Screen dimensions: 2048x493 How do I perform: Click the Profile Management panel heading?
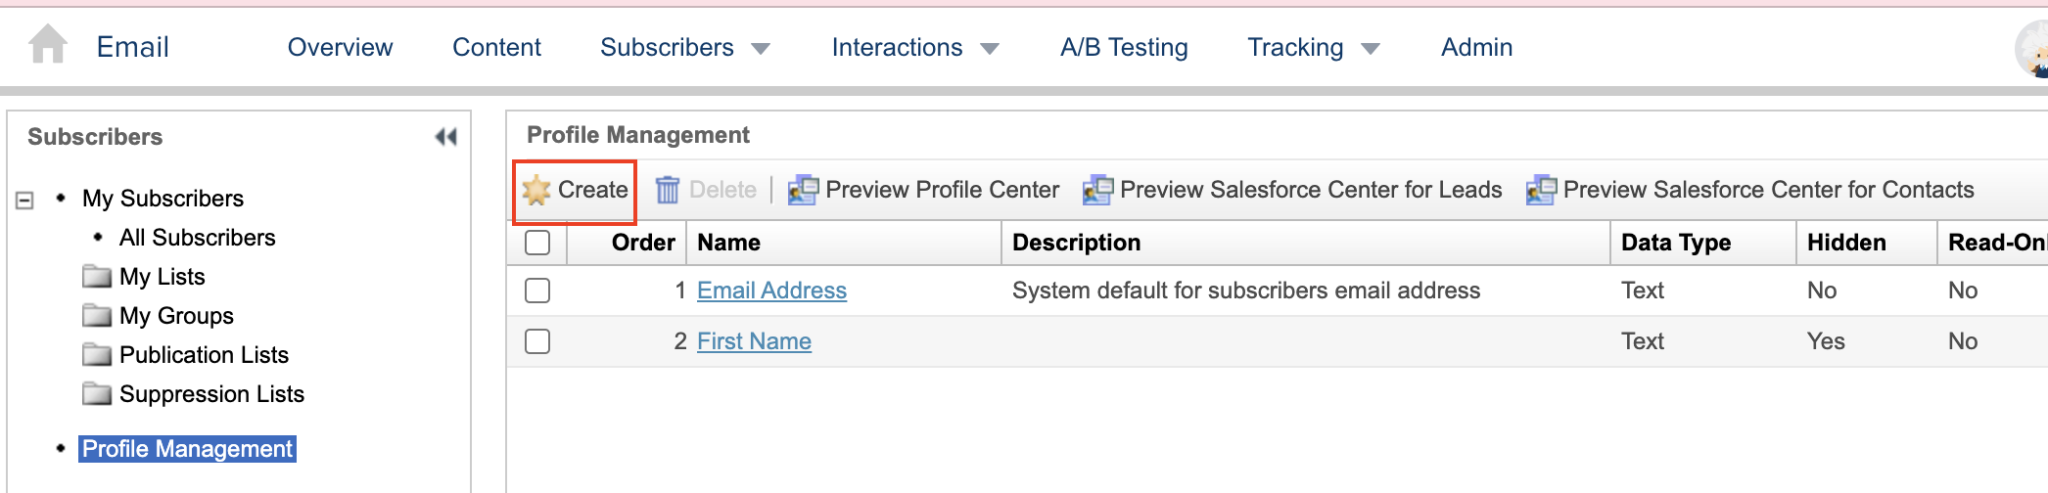(x=638, y=135)
